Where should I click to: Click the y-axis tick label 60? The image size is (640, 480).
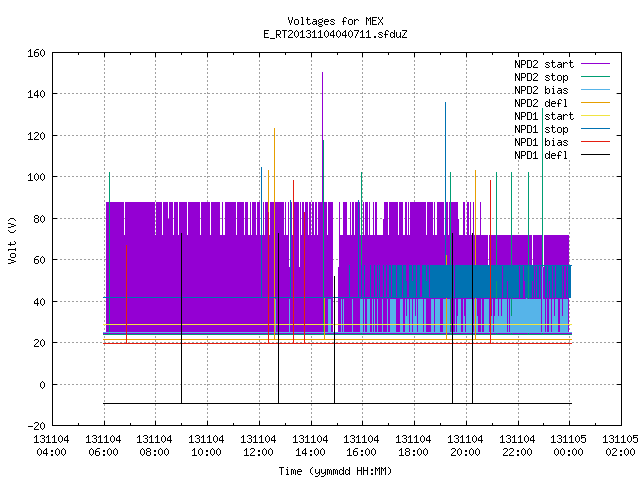pyautogui.click(x=39, y=260)
